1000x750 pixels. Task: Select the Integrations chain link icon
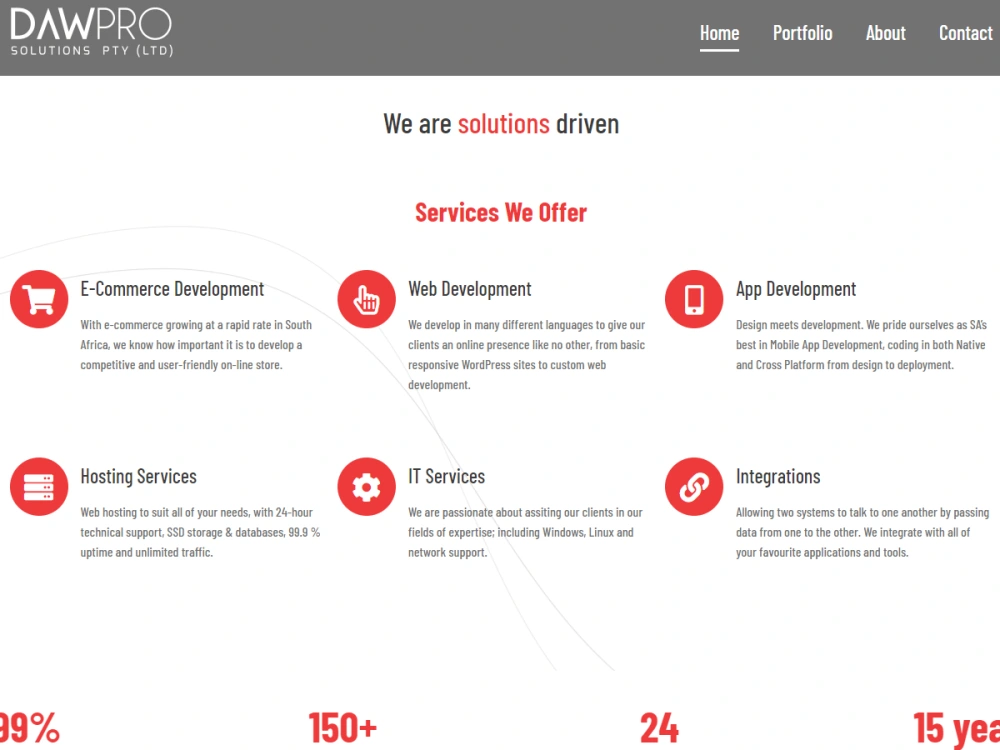click(x=694, y=486)
